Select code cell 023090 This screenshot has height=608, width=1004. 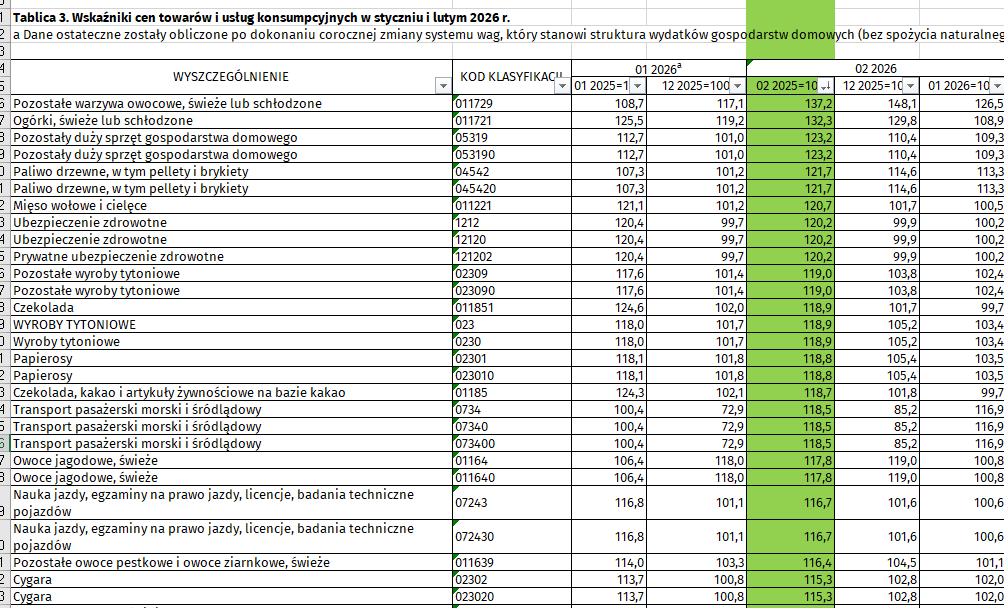click(512, 291)
